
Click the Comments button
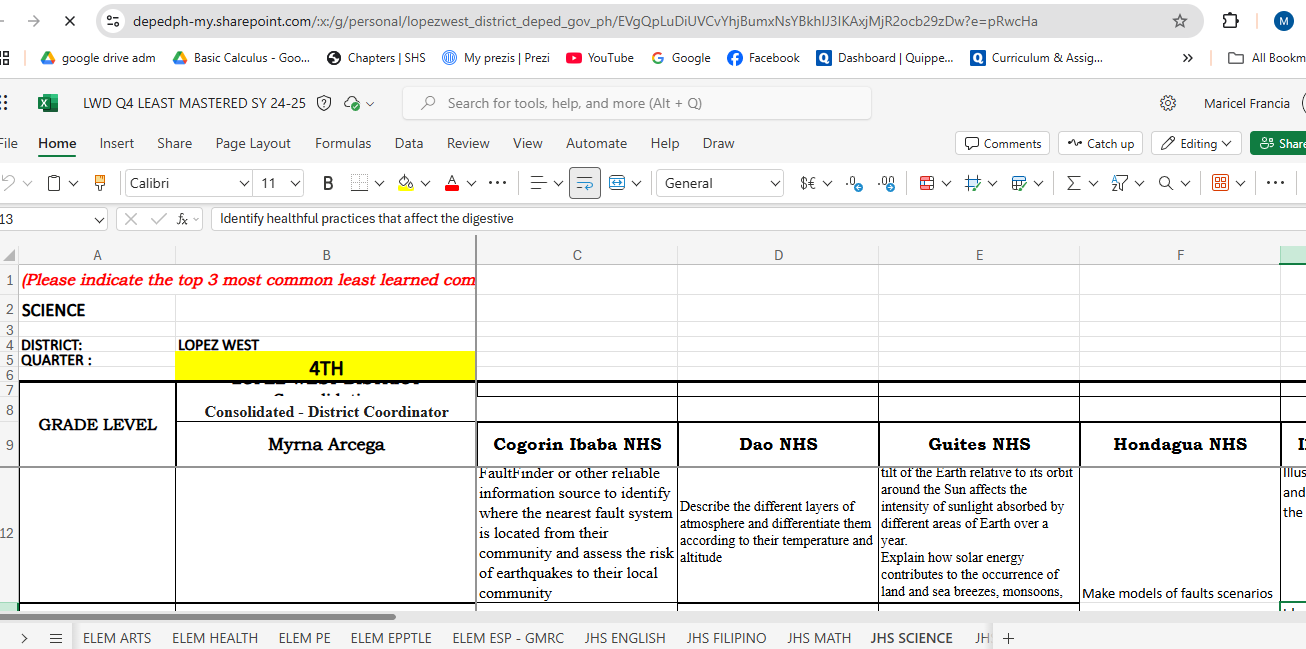tap(1002, 143)
